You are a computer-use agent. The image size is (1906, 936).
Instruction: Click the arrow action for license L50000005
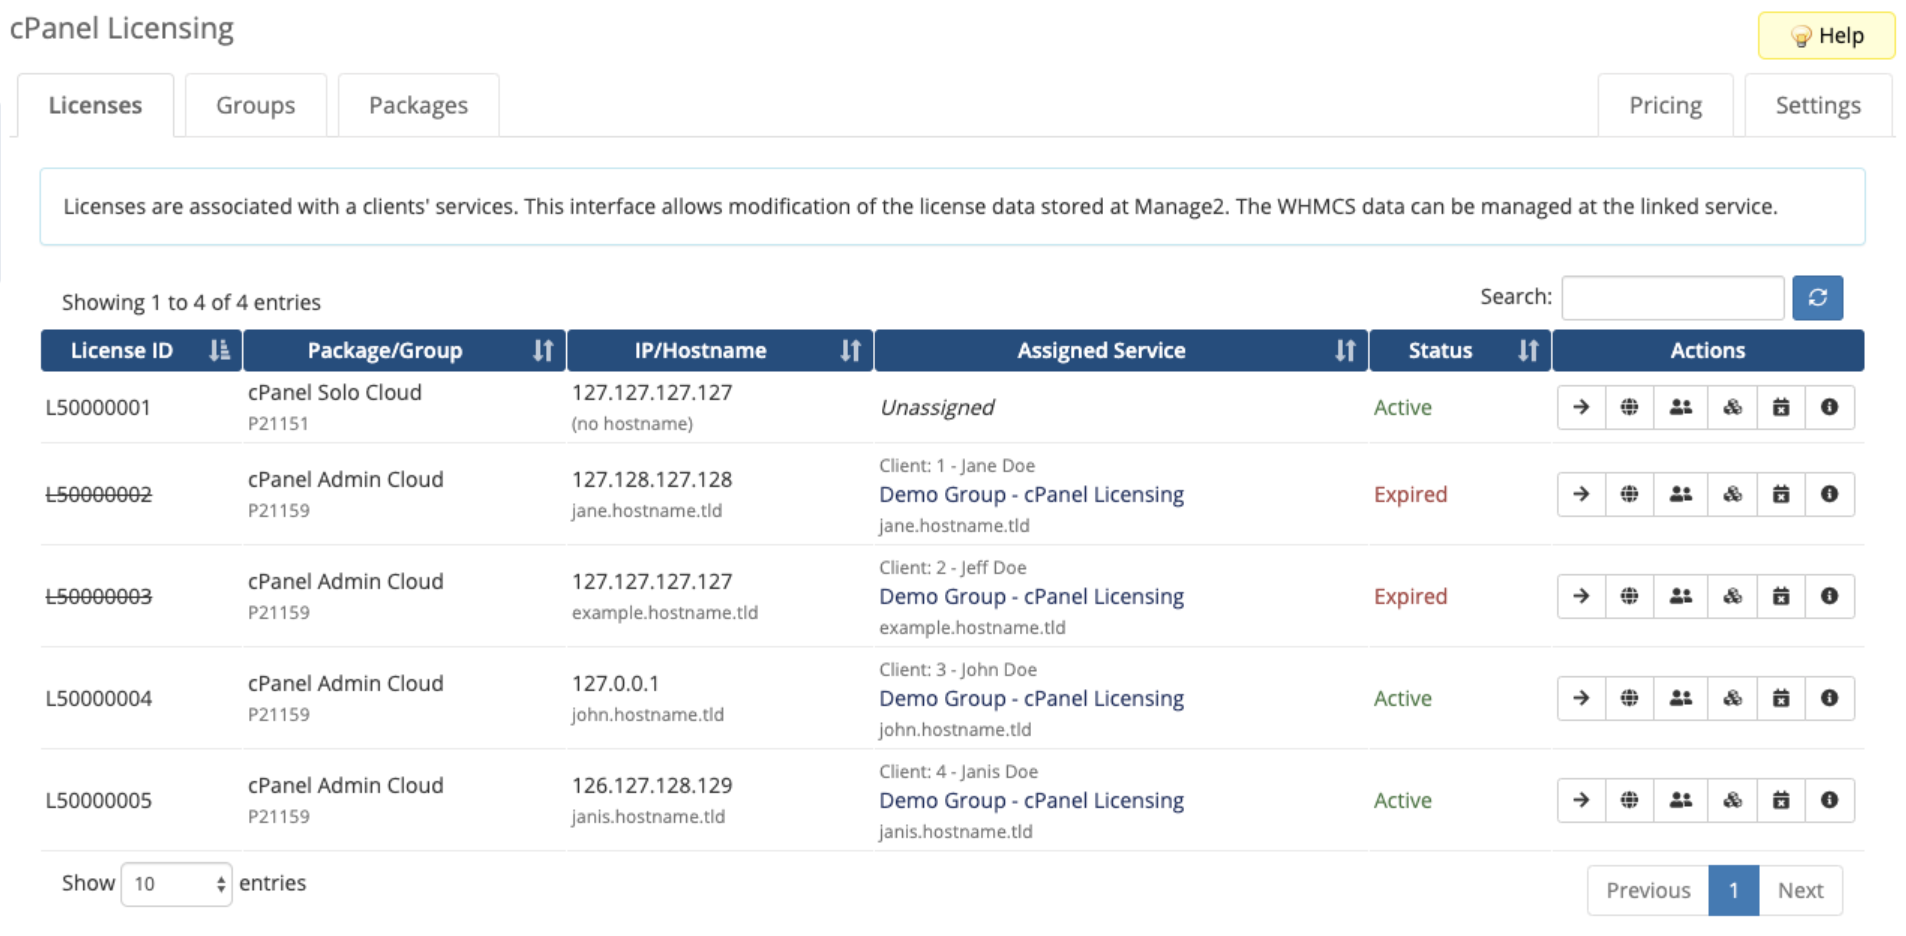click(x=1581, y=800)
